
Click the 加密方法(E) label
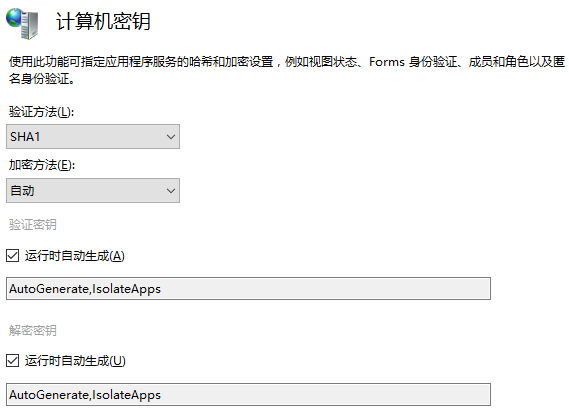pyautogui.click(x=42, y=165)
